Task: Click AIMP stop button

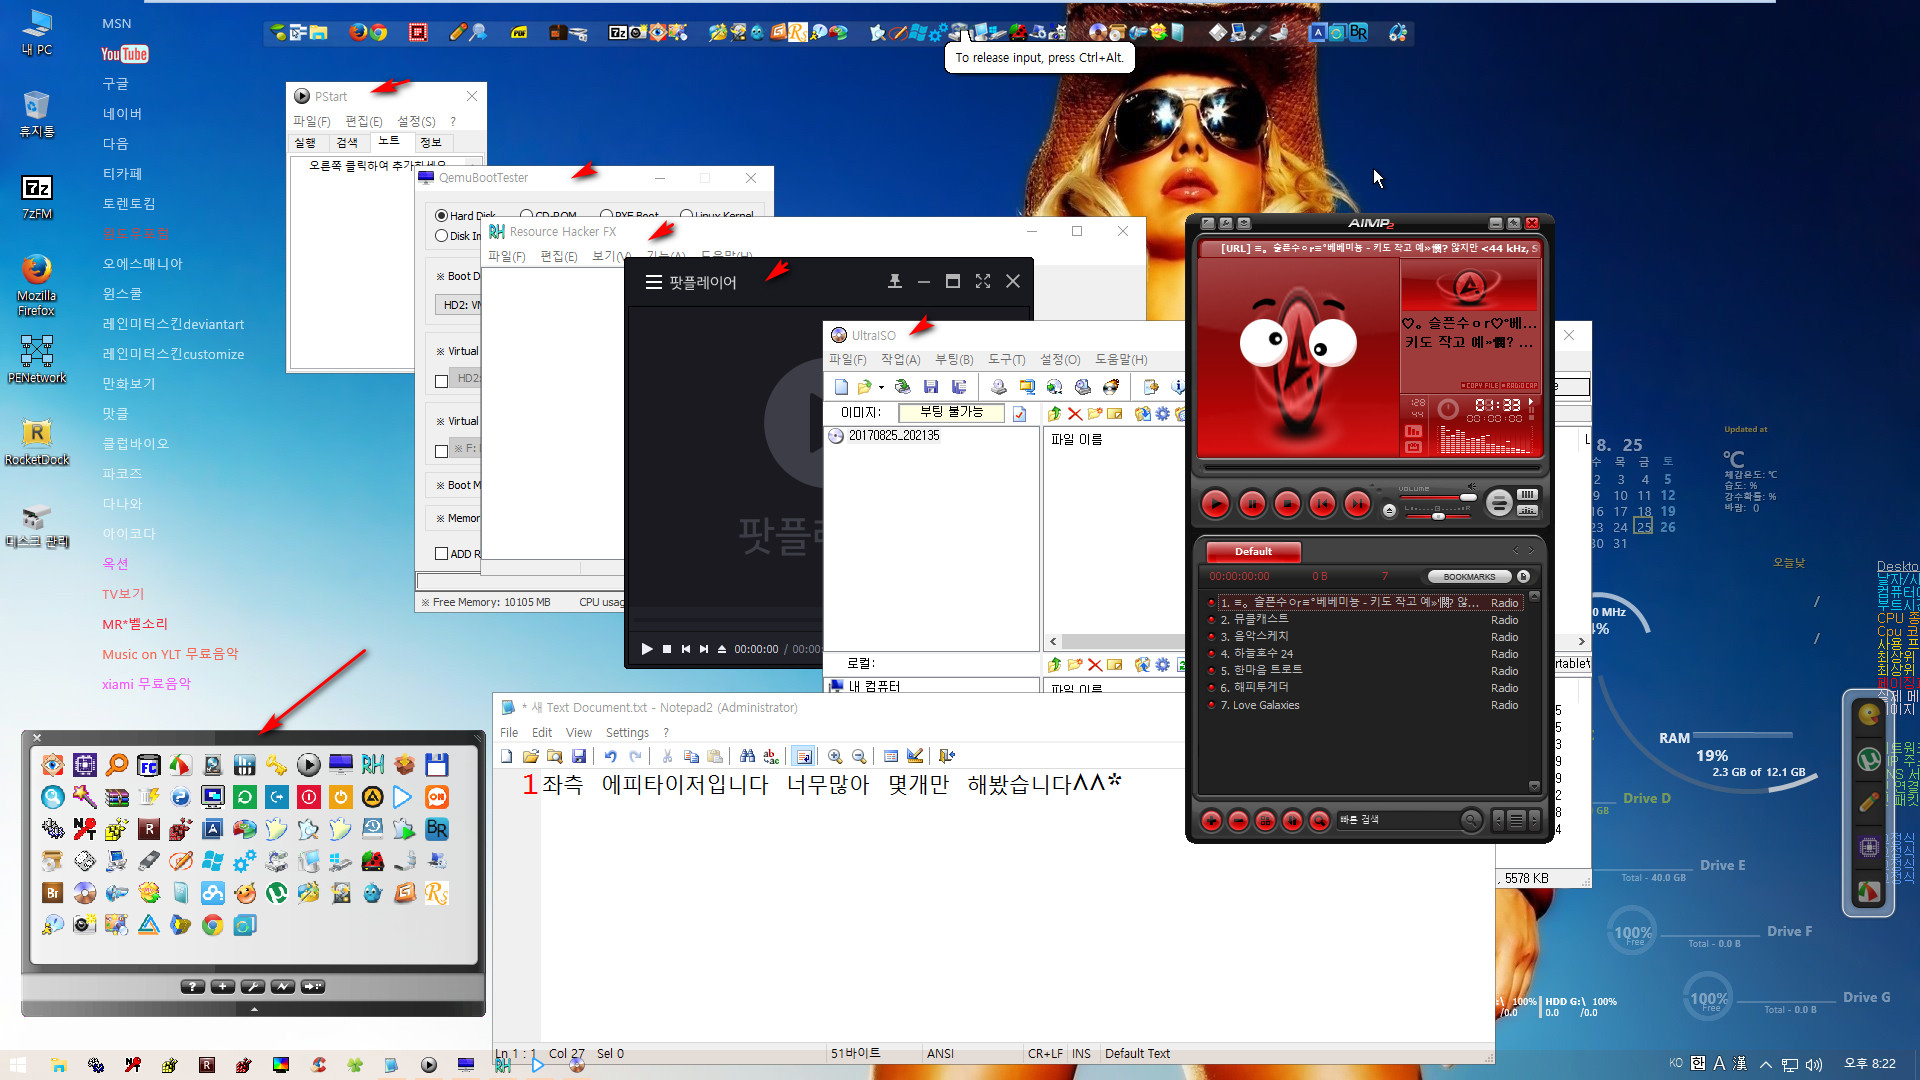Action: tap(1287, 504)
